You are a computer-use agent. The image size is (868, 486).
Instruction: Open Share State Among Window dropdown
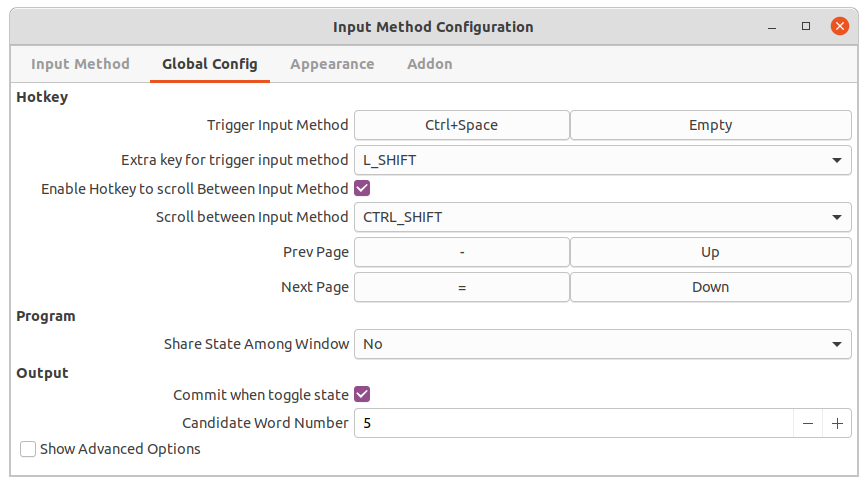point(603,344)
